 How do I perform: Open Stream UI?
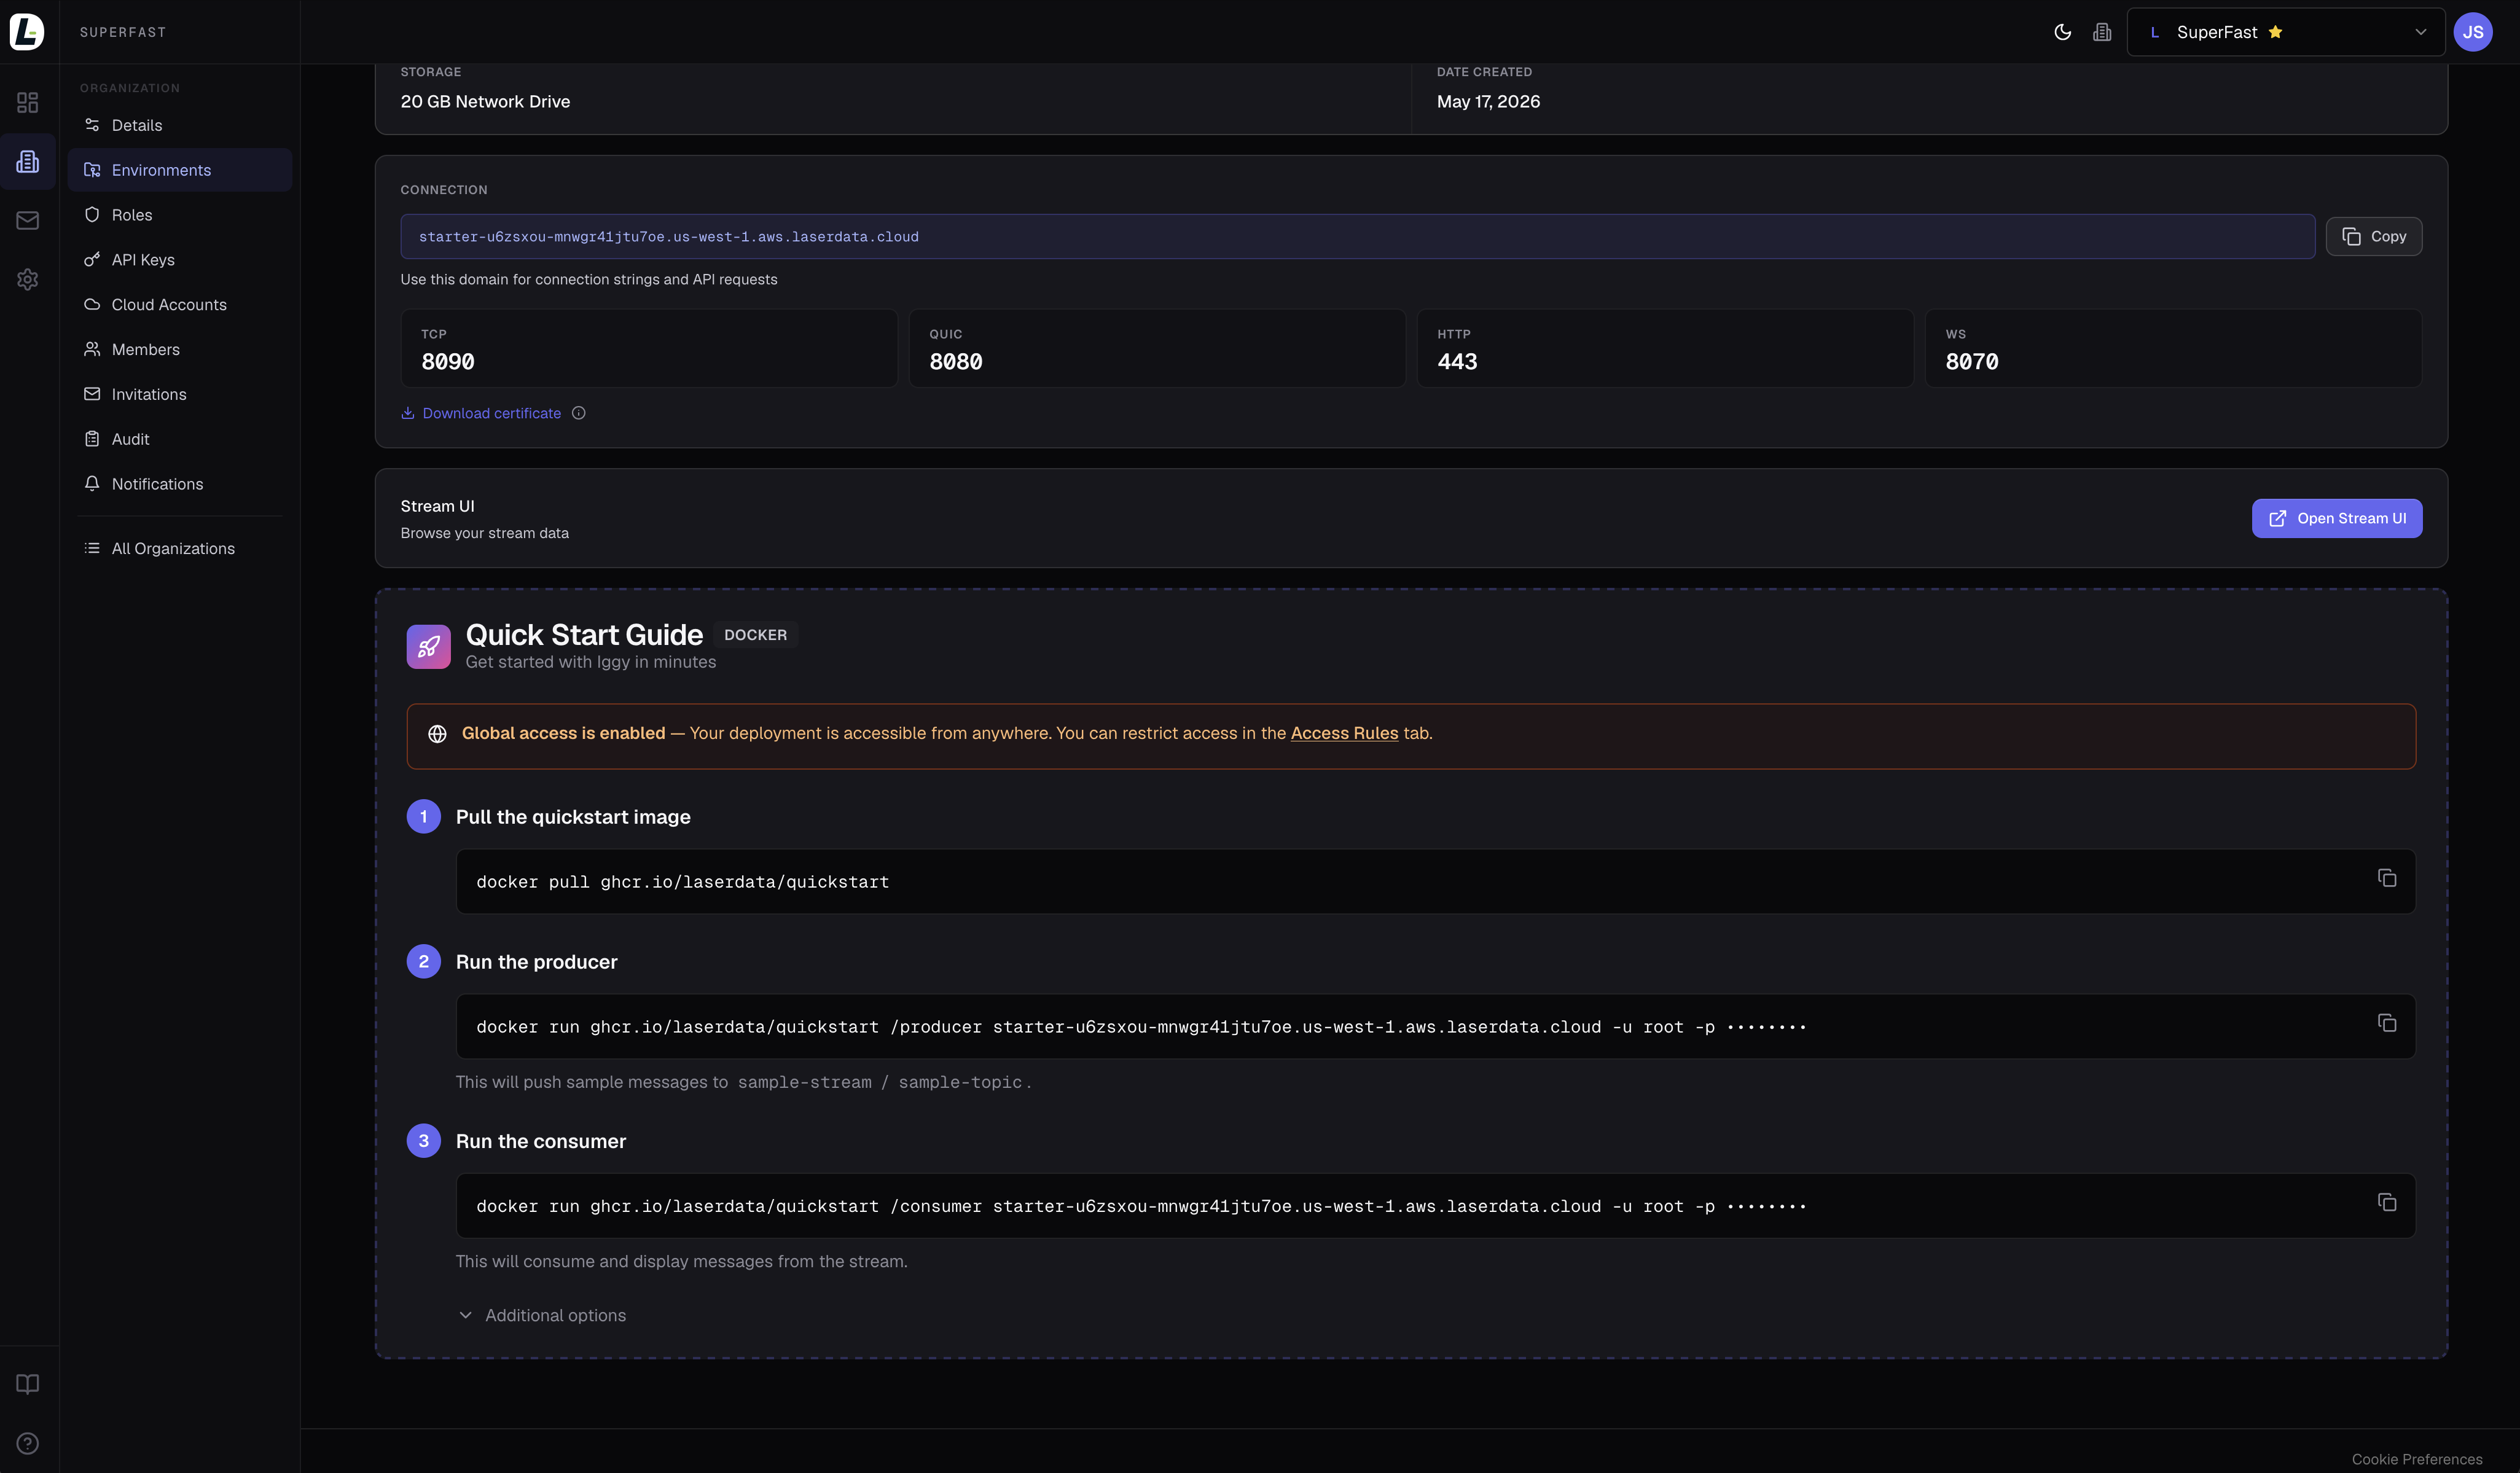[x=2336, y=518]
